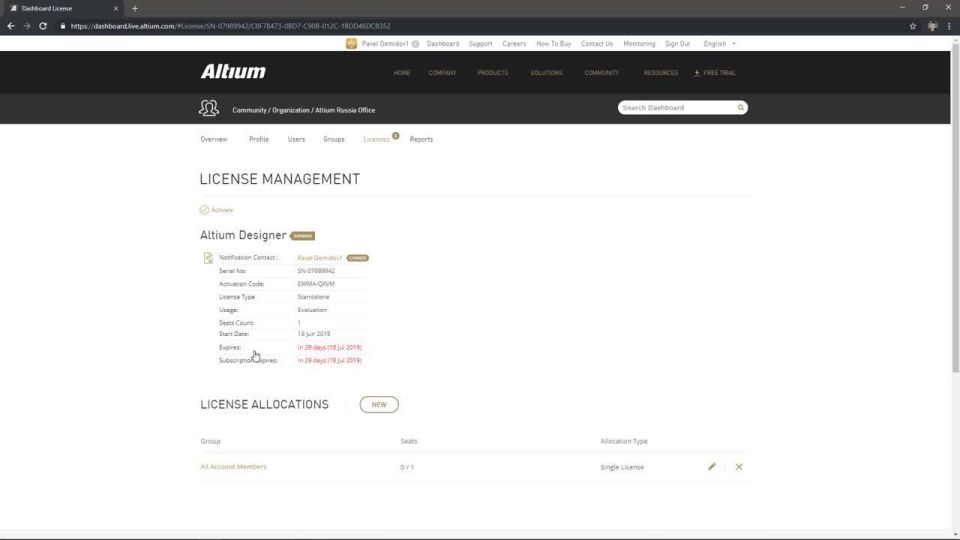The image size is (960, 540).
Task: Click the 0 / 1 seats cell
Action: point(407,467)
